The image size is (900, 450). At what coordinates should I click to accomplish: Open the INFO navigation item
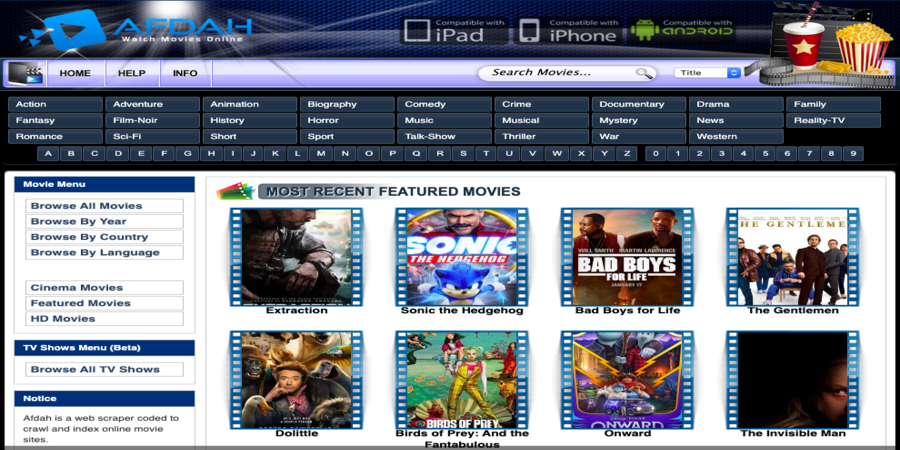point(185,73)
